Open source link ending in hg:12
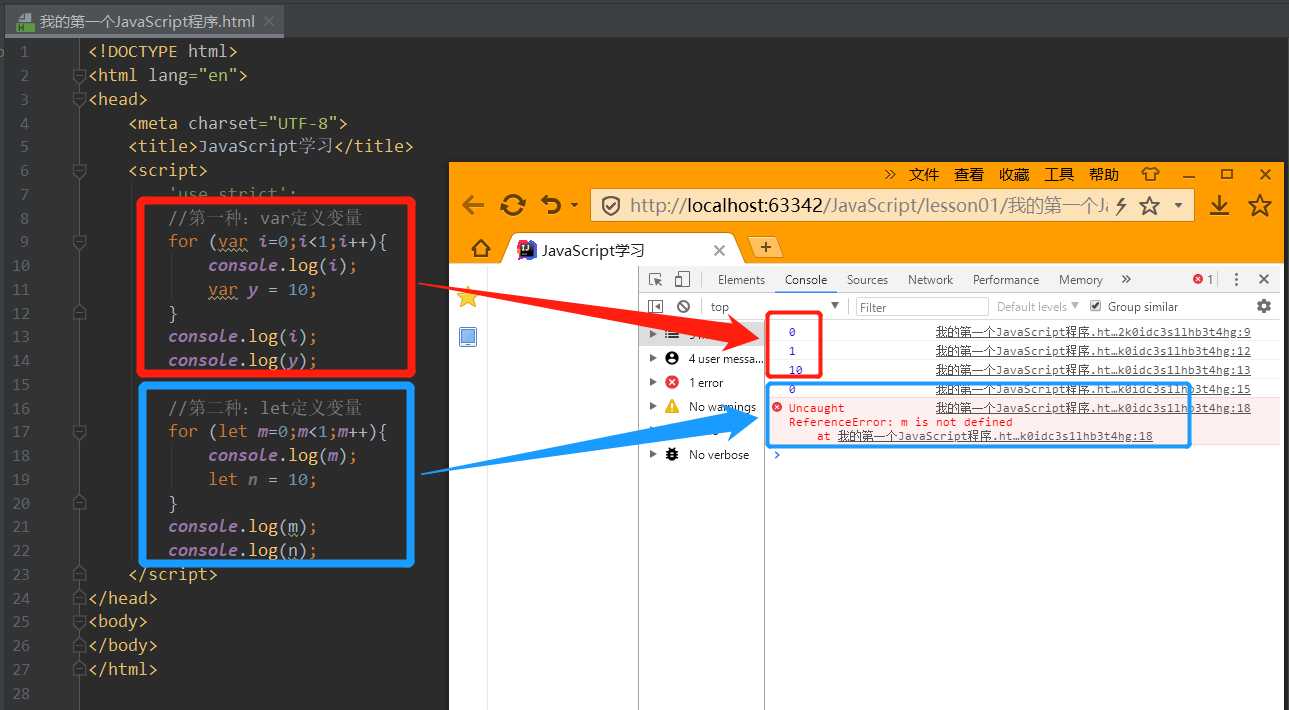Viewport: 1289px width, 710px height. click(x=1093, y=351)
